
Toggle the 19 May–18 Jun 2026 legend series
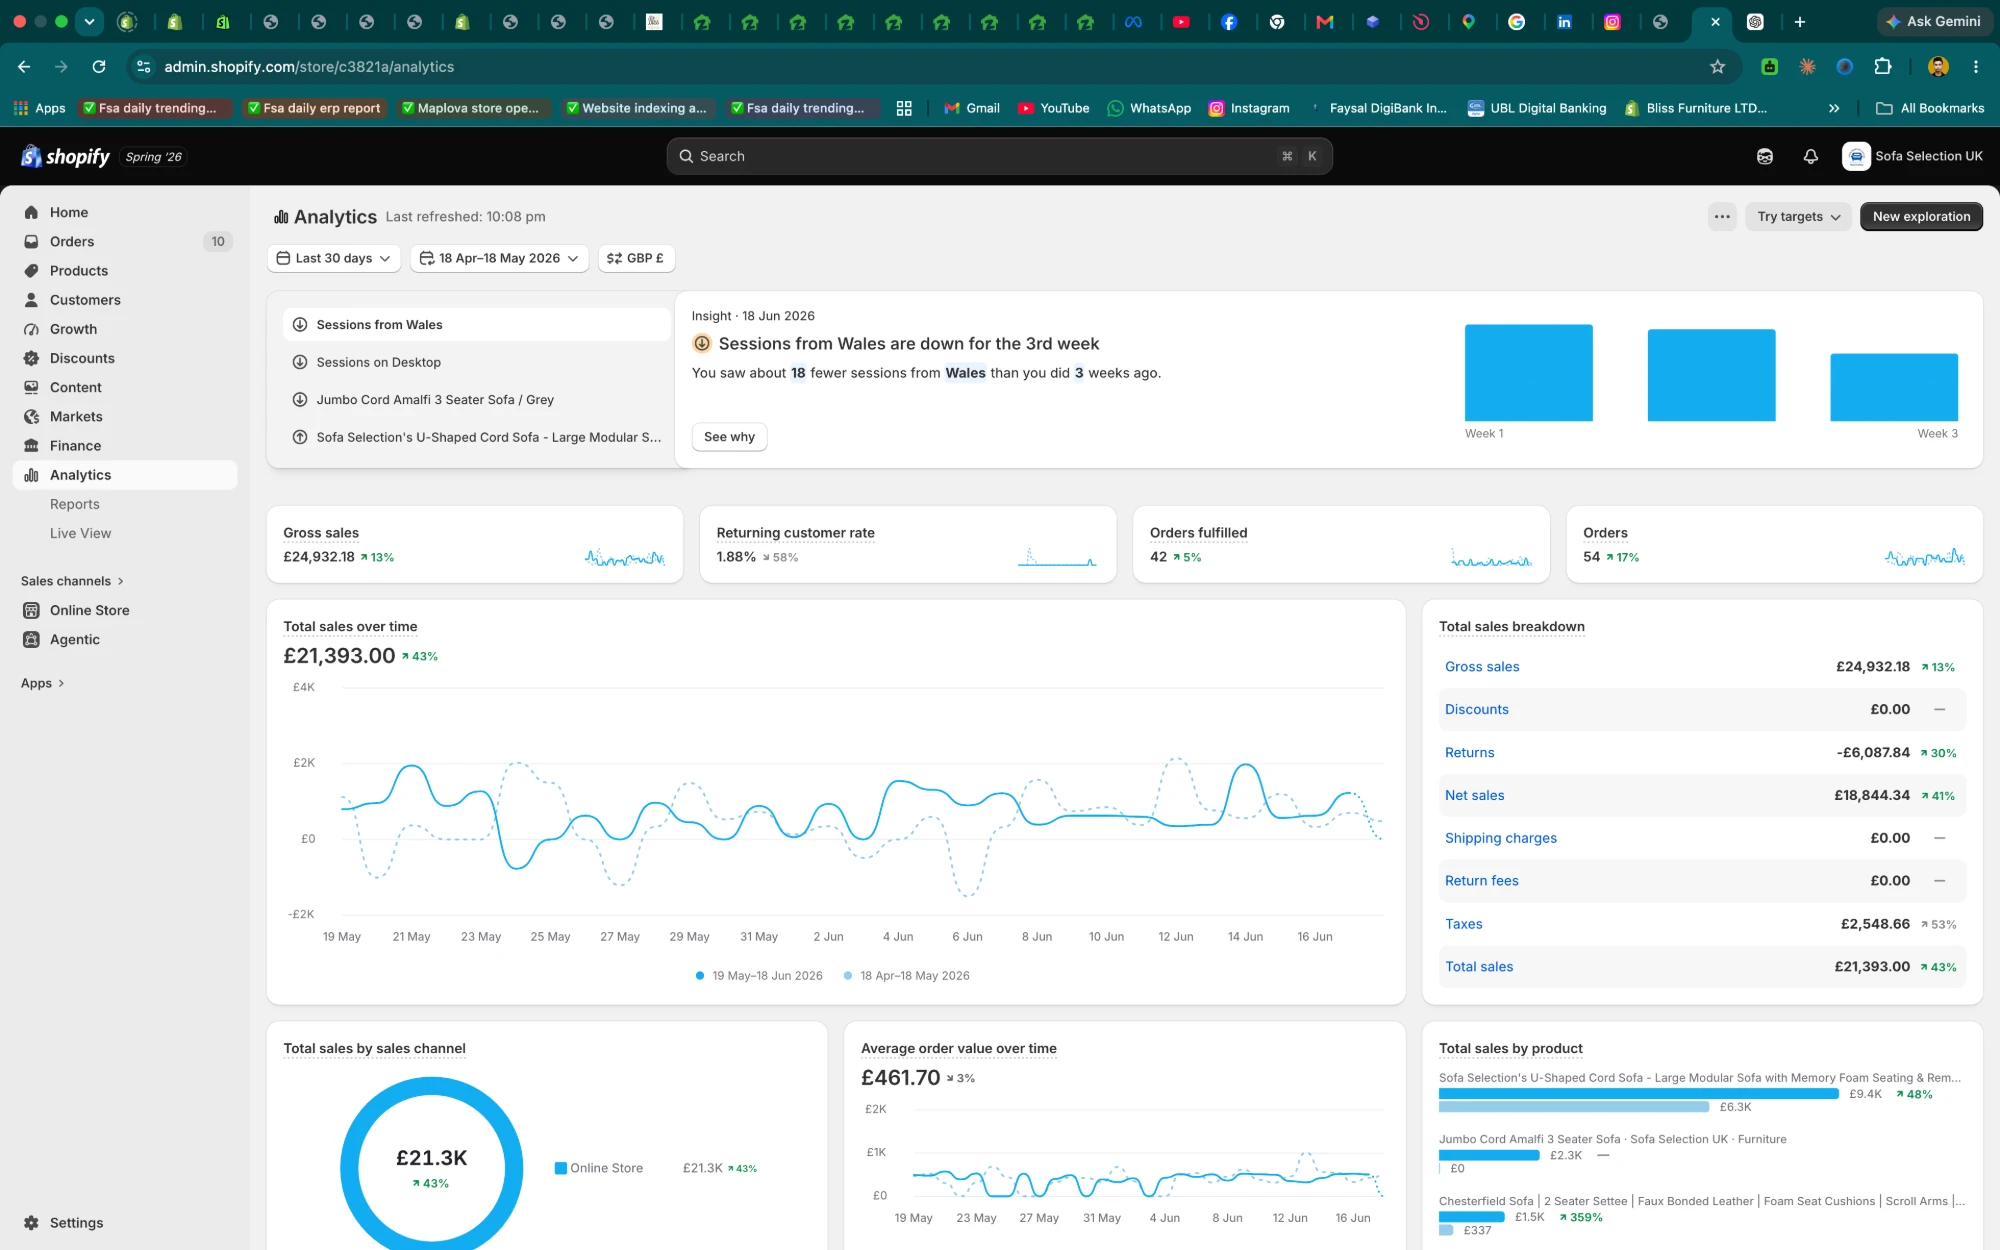click(759, 976)
